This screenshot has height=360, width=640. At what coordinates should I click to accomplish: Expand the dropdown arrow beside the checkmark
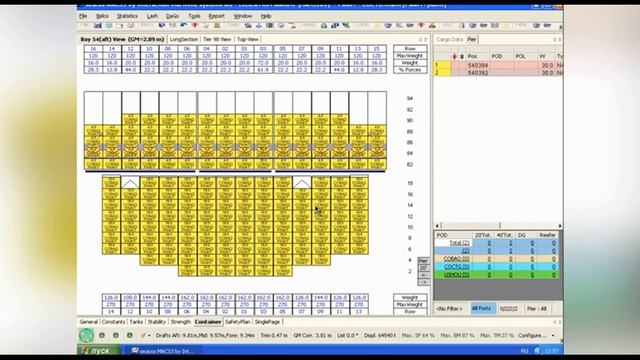click(x=149, y=336)
